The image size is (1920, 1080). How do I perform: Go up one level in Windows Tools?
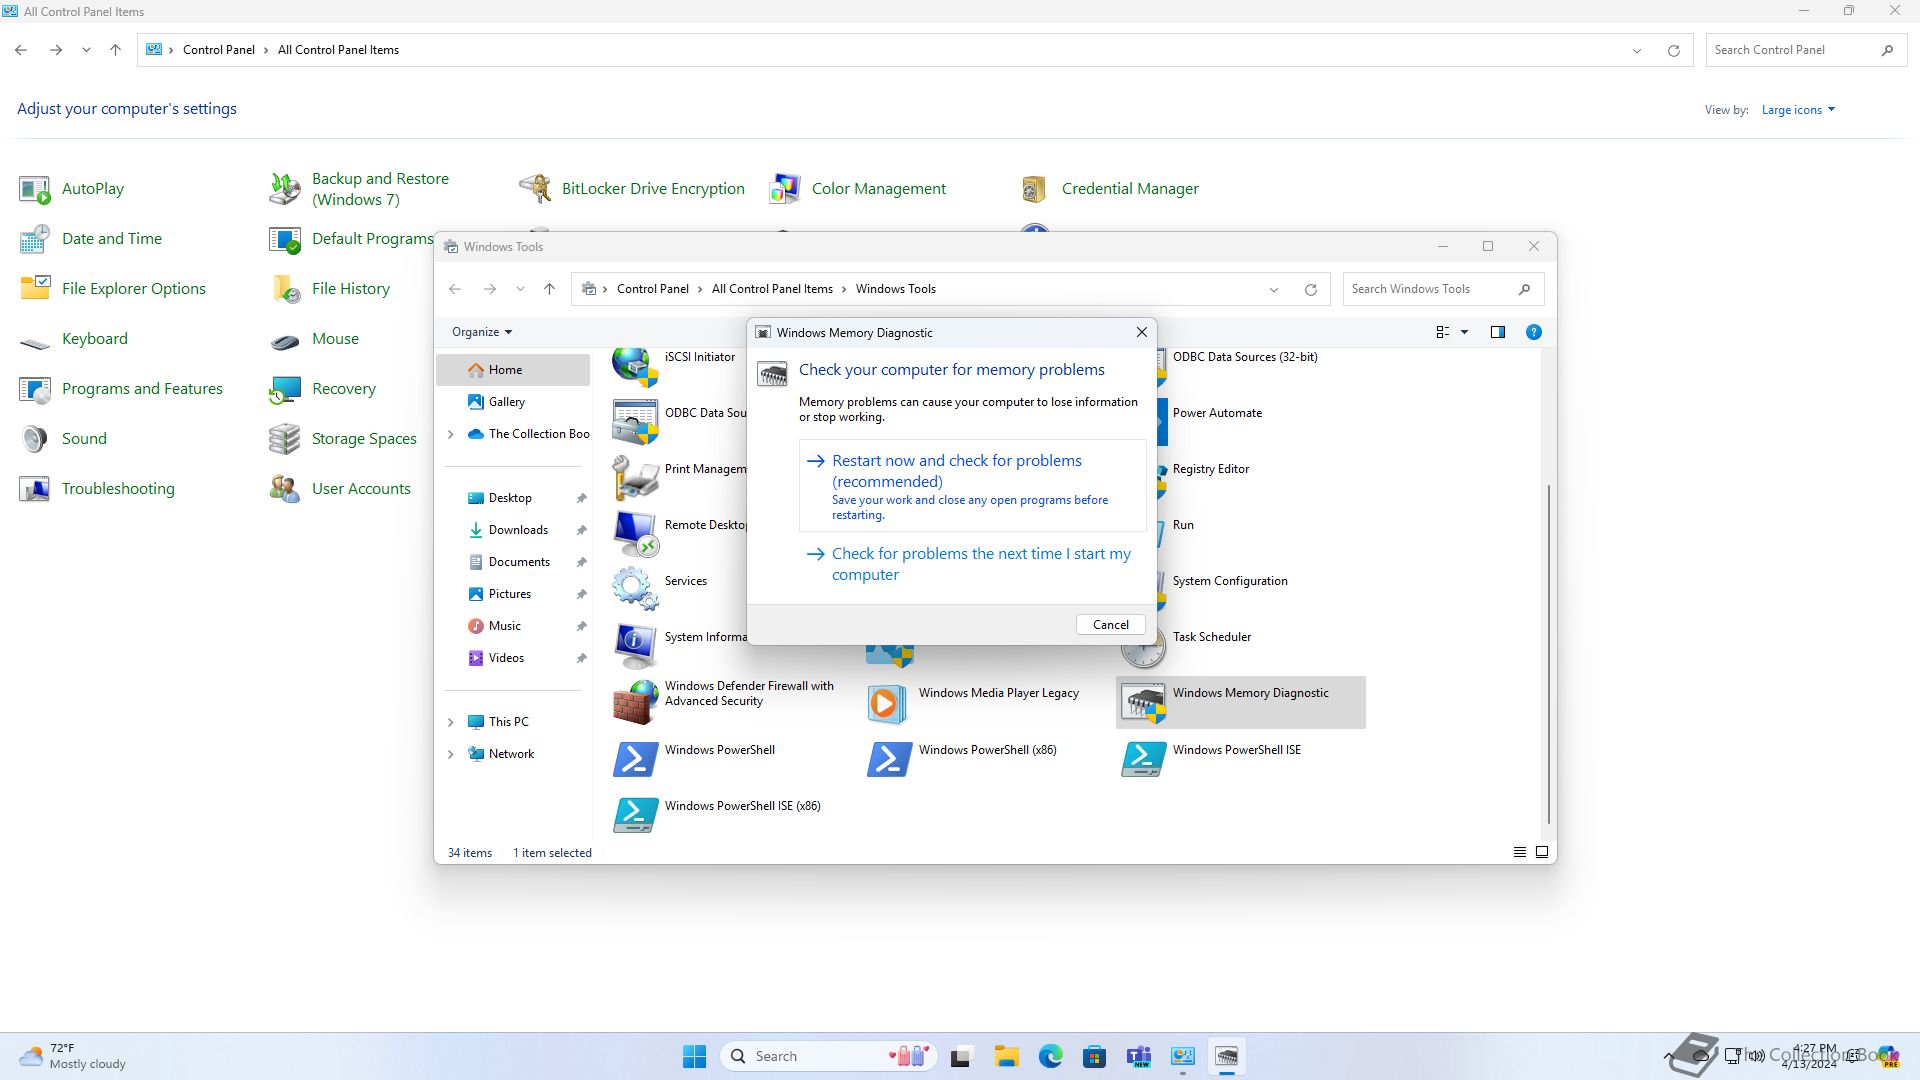point(549,289)
